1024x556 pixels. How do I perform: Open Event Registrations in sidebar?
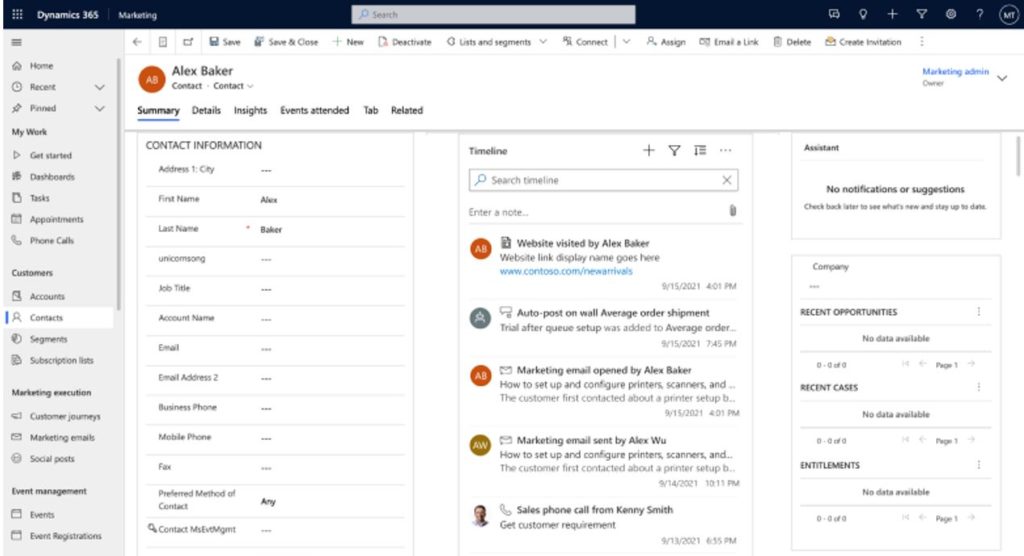[x=65, y=536]
